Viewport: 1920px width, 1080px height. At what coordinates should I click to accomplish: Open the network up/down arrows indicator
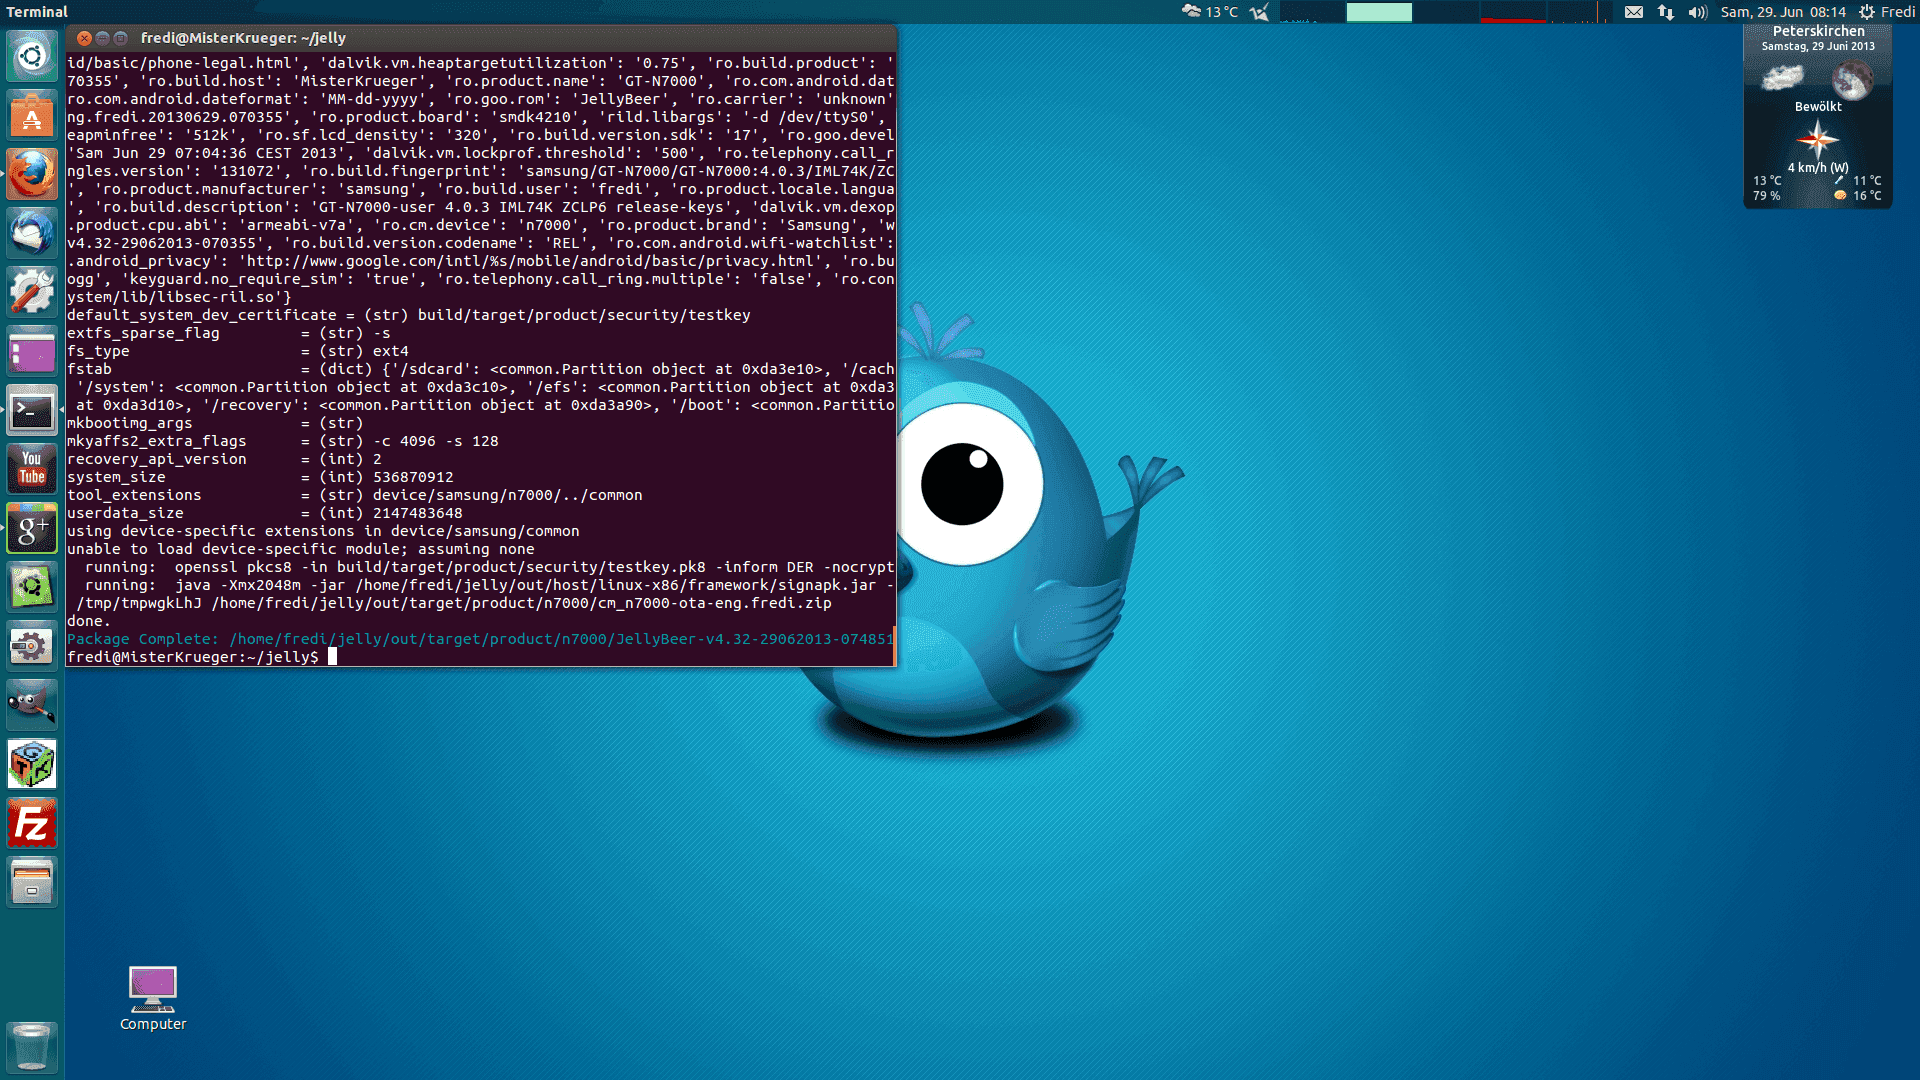[1666, 12]
